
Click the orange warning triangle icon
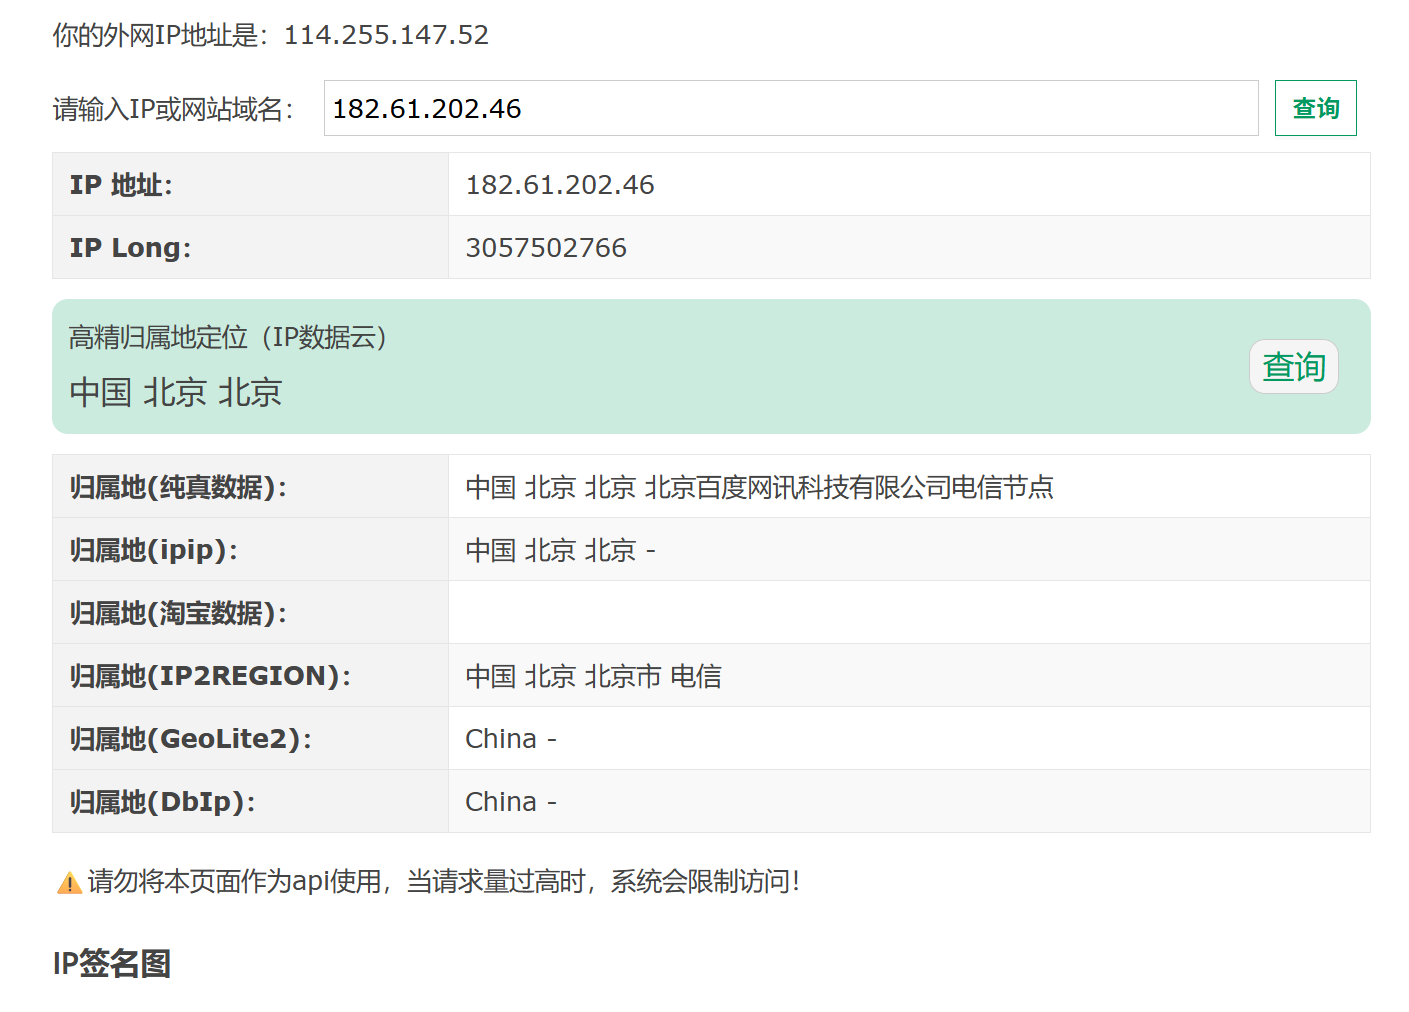tap(69, 883)
